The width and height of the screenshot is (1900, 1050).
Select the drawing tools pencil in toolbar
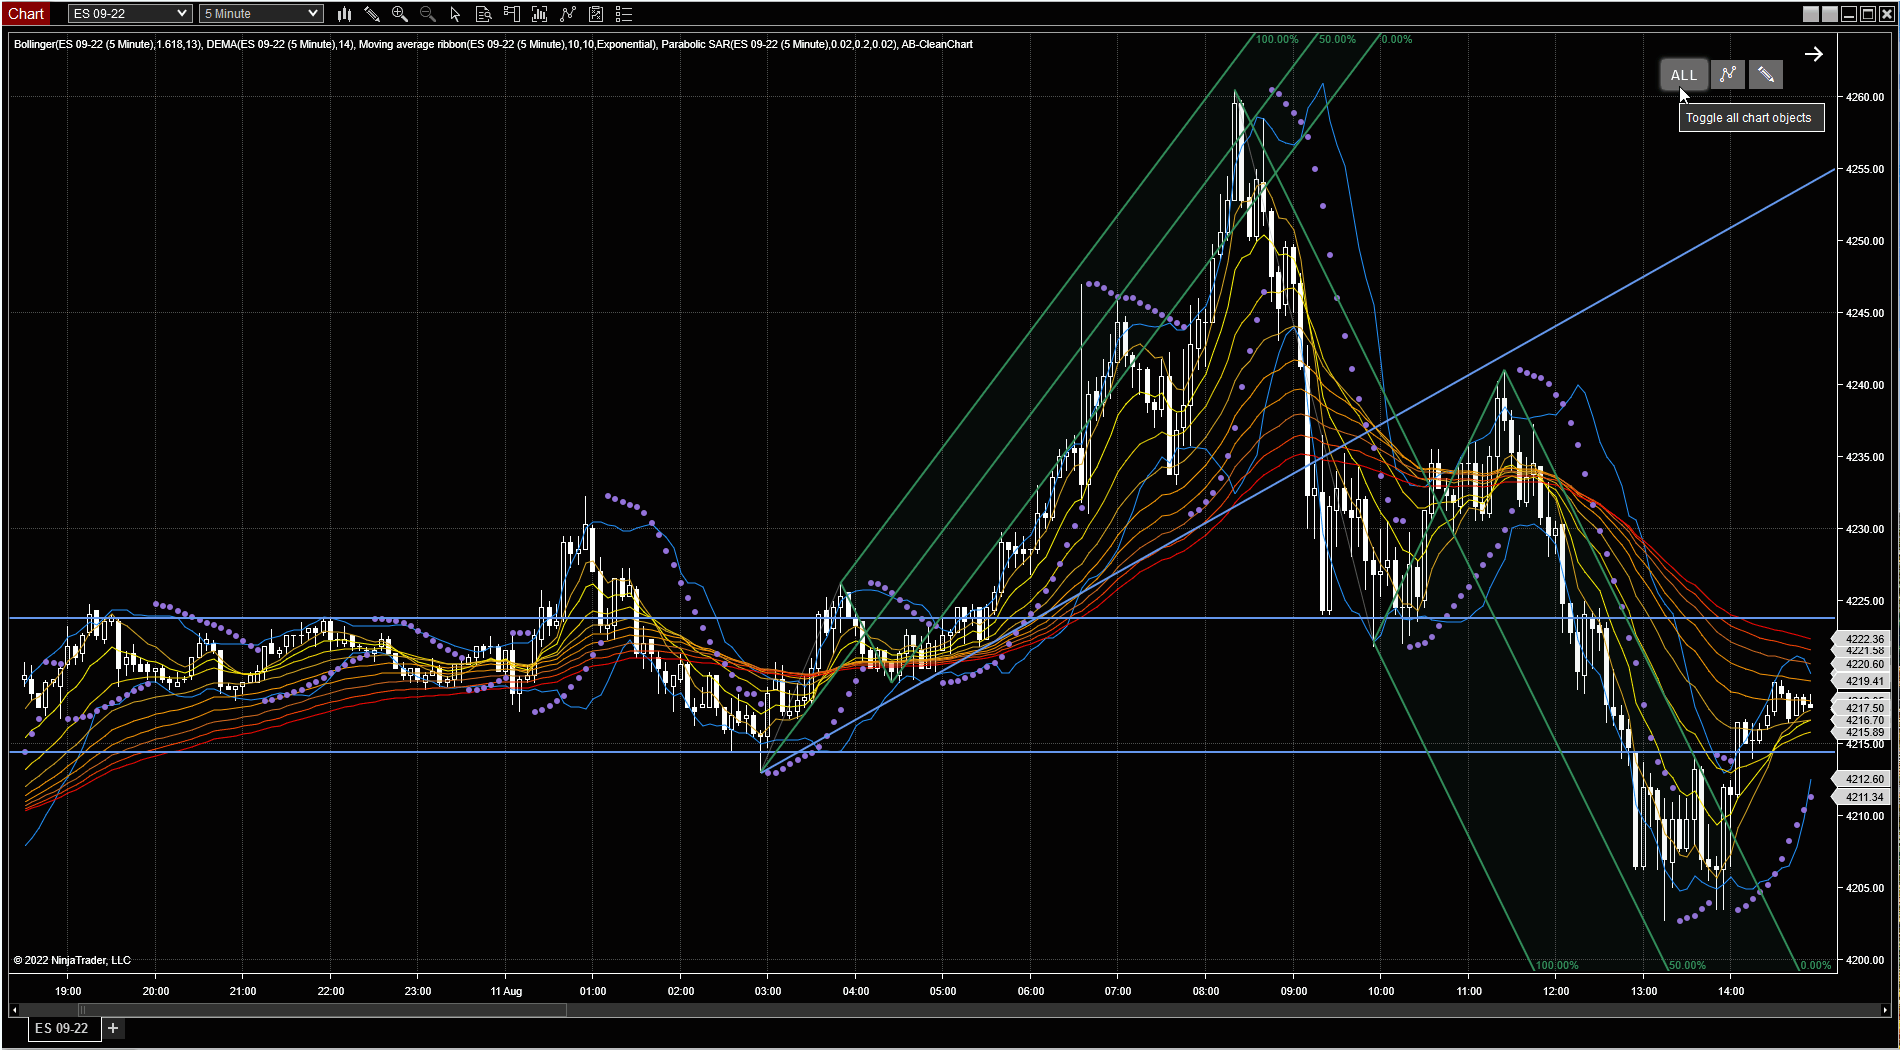[x=372, y=14]
